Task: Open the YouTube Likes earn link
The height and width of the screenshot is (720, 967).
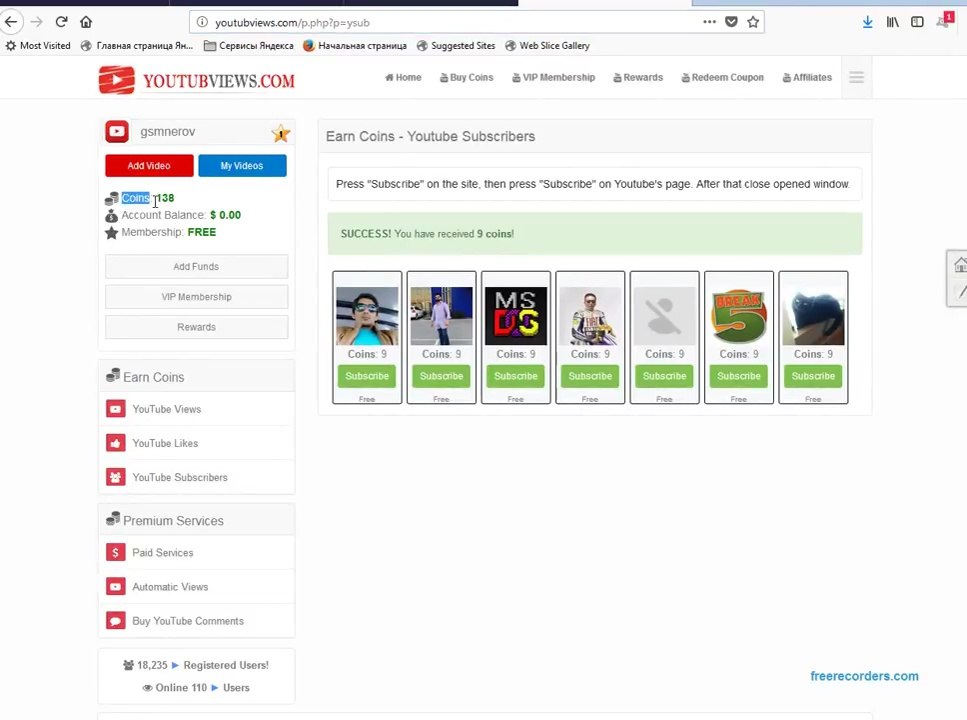Action: tap(165, 443)
